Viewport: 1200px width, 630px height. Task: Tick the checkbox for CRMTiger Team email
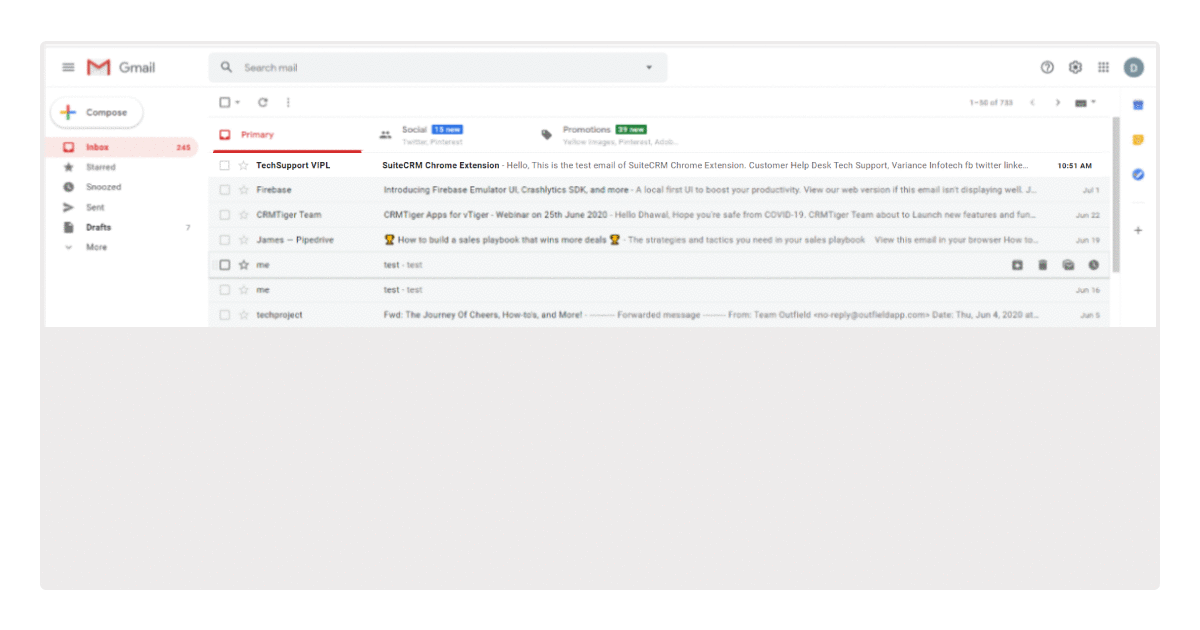(x=225, y=215)
